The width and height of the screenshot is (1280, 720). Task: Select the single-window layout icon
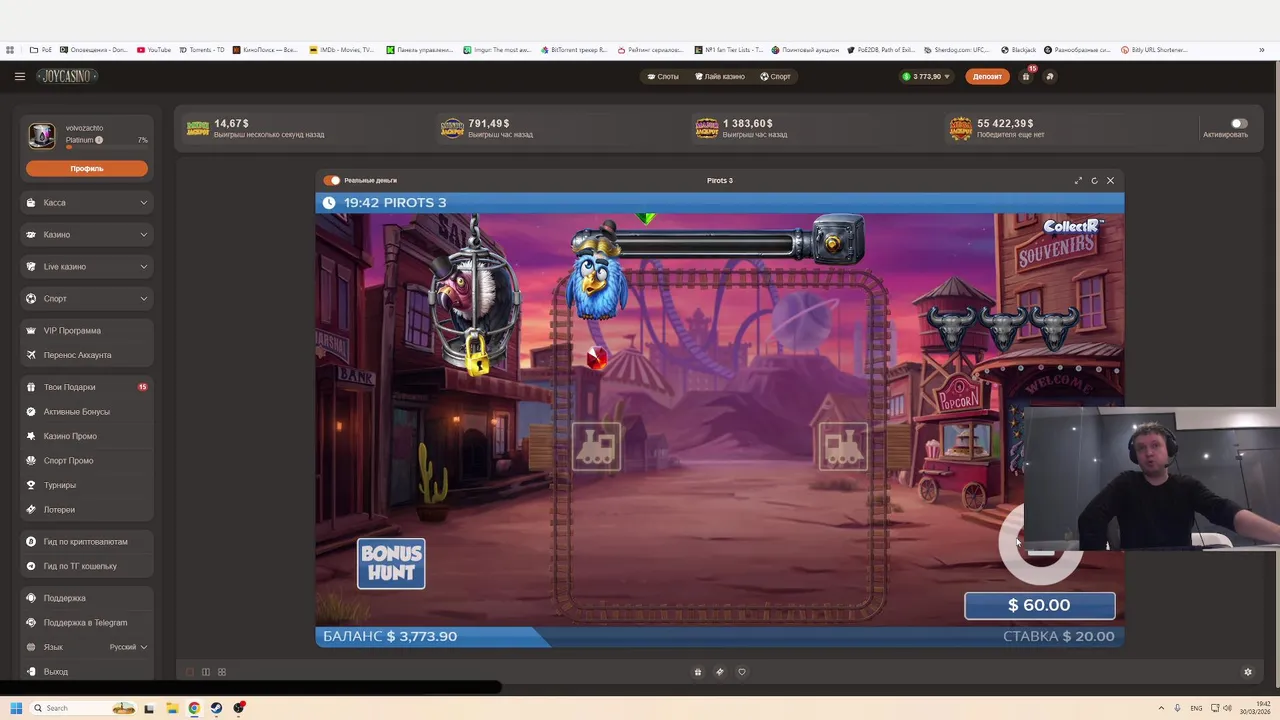pos(189,672)
